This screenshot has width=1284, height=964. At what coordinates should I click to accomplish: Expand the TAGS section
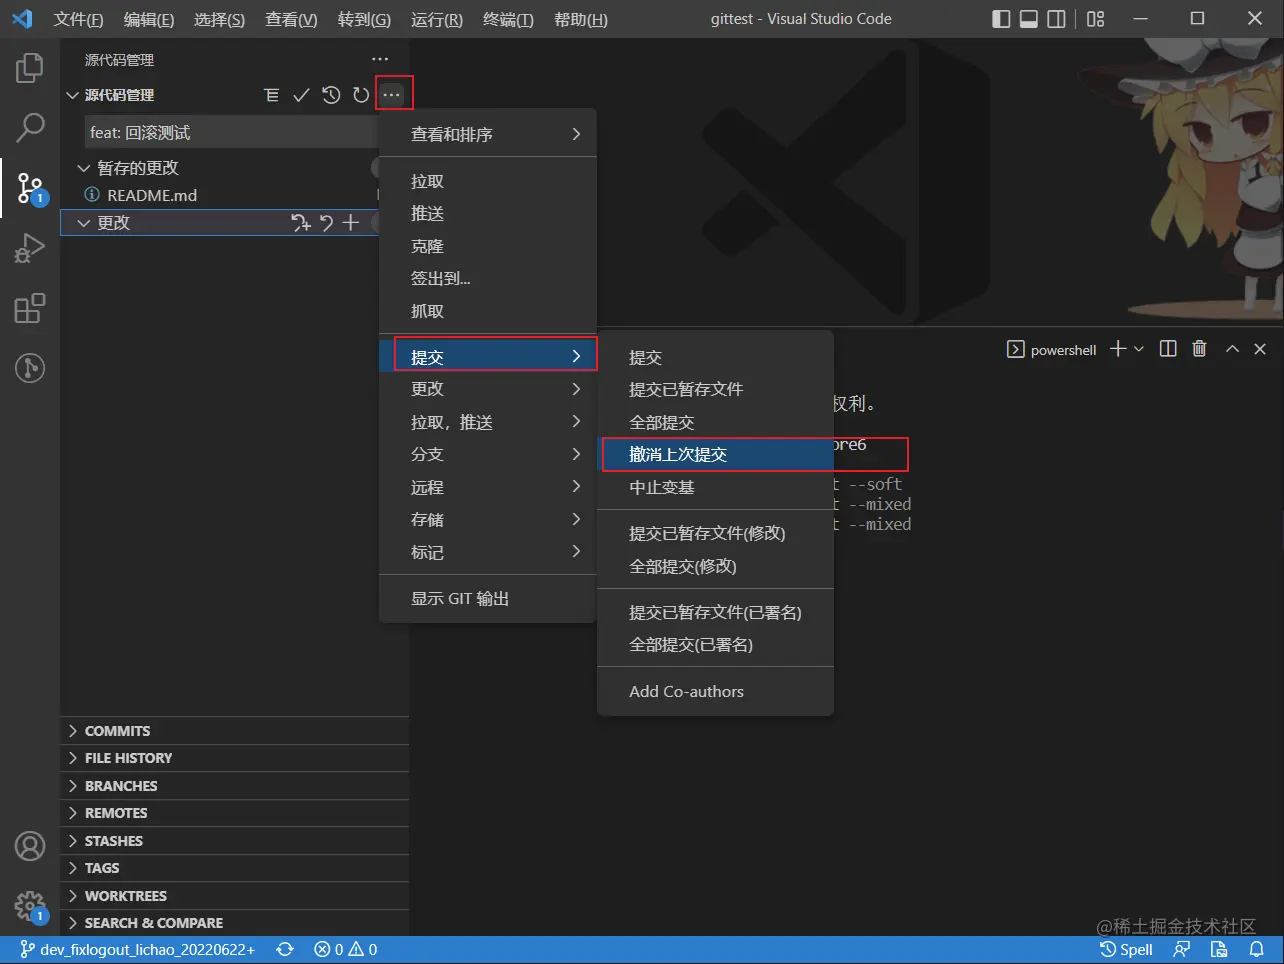[234, 868]
